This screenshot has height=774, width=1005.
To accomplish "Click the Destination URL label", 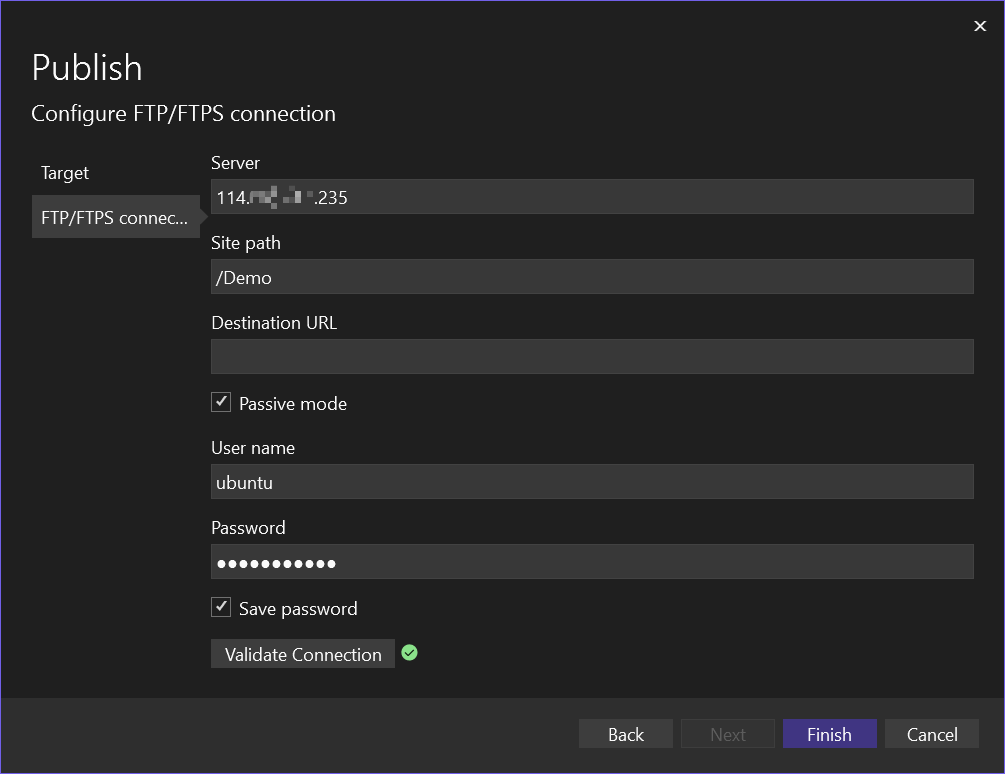I will click(274, 323).
